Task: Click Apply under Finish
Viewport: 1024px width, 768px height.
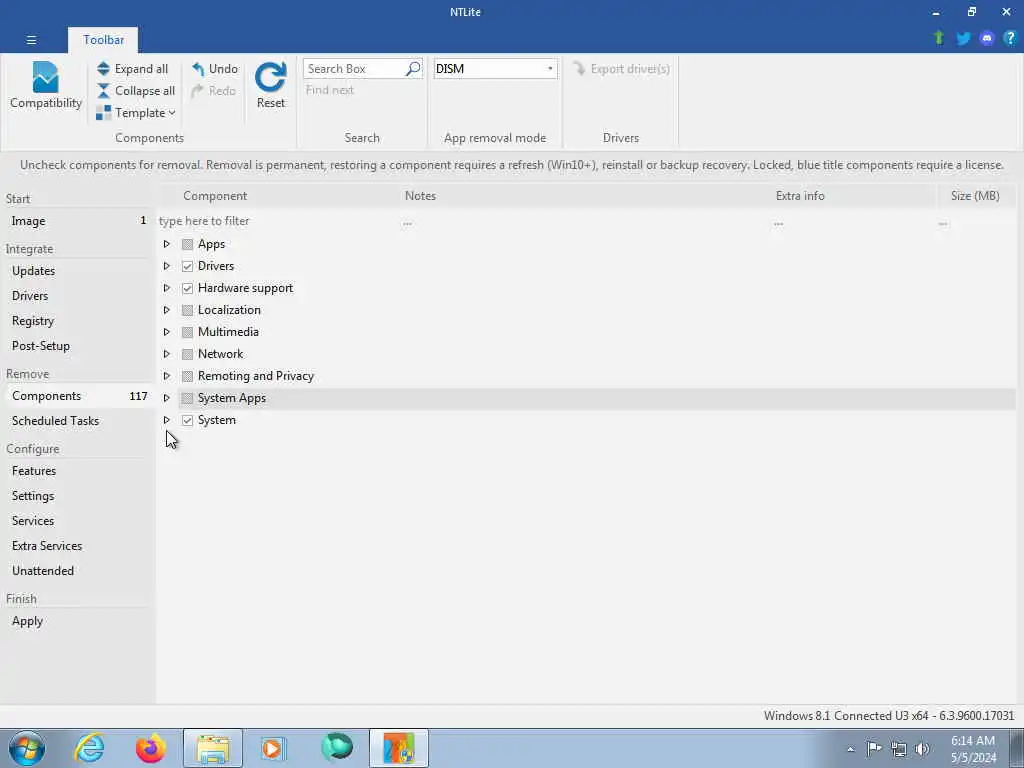Action: [x=77, y=621]
